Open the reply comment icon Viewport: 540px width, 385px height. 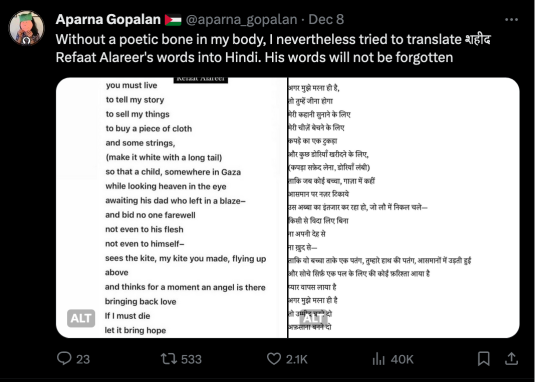click(x=64, y=361)
